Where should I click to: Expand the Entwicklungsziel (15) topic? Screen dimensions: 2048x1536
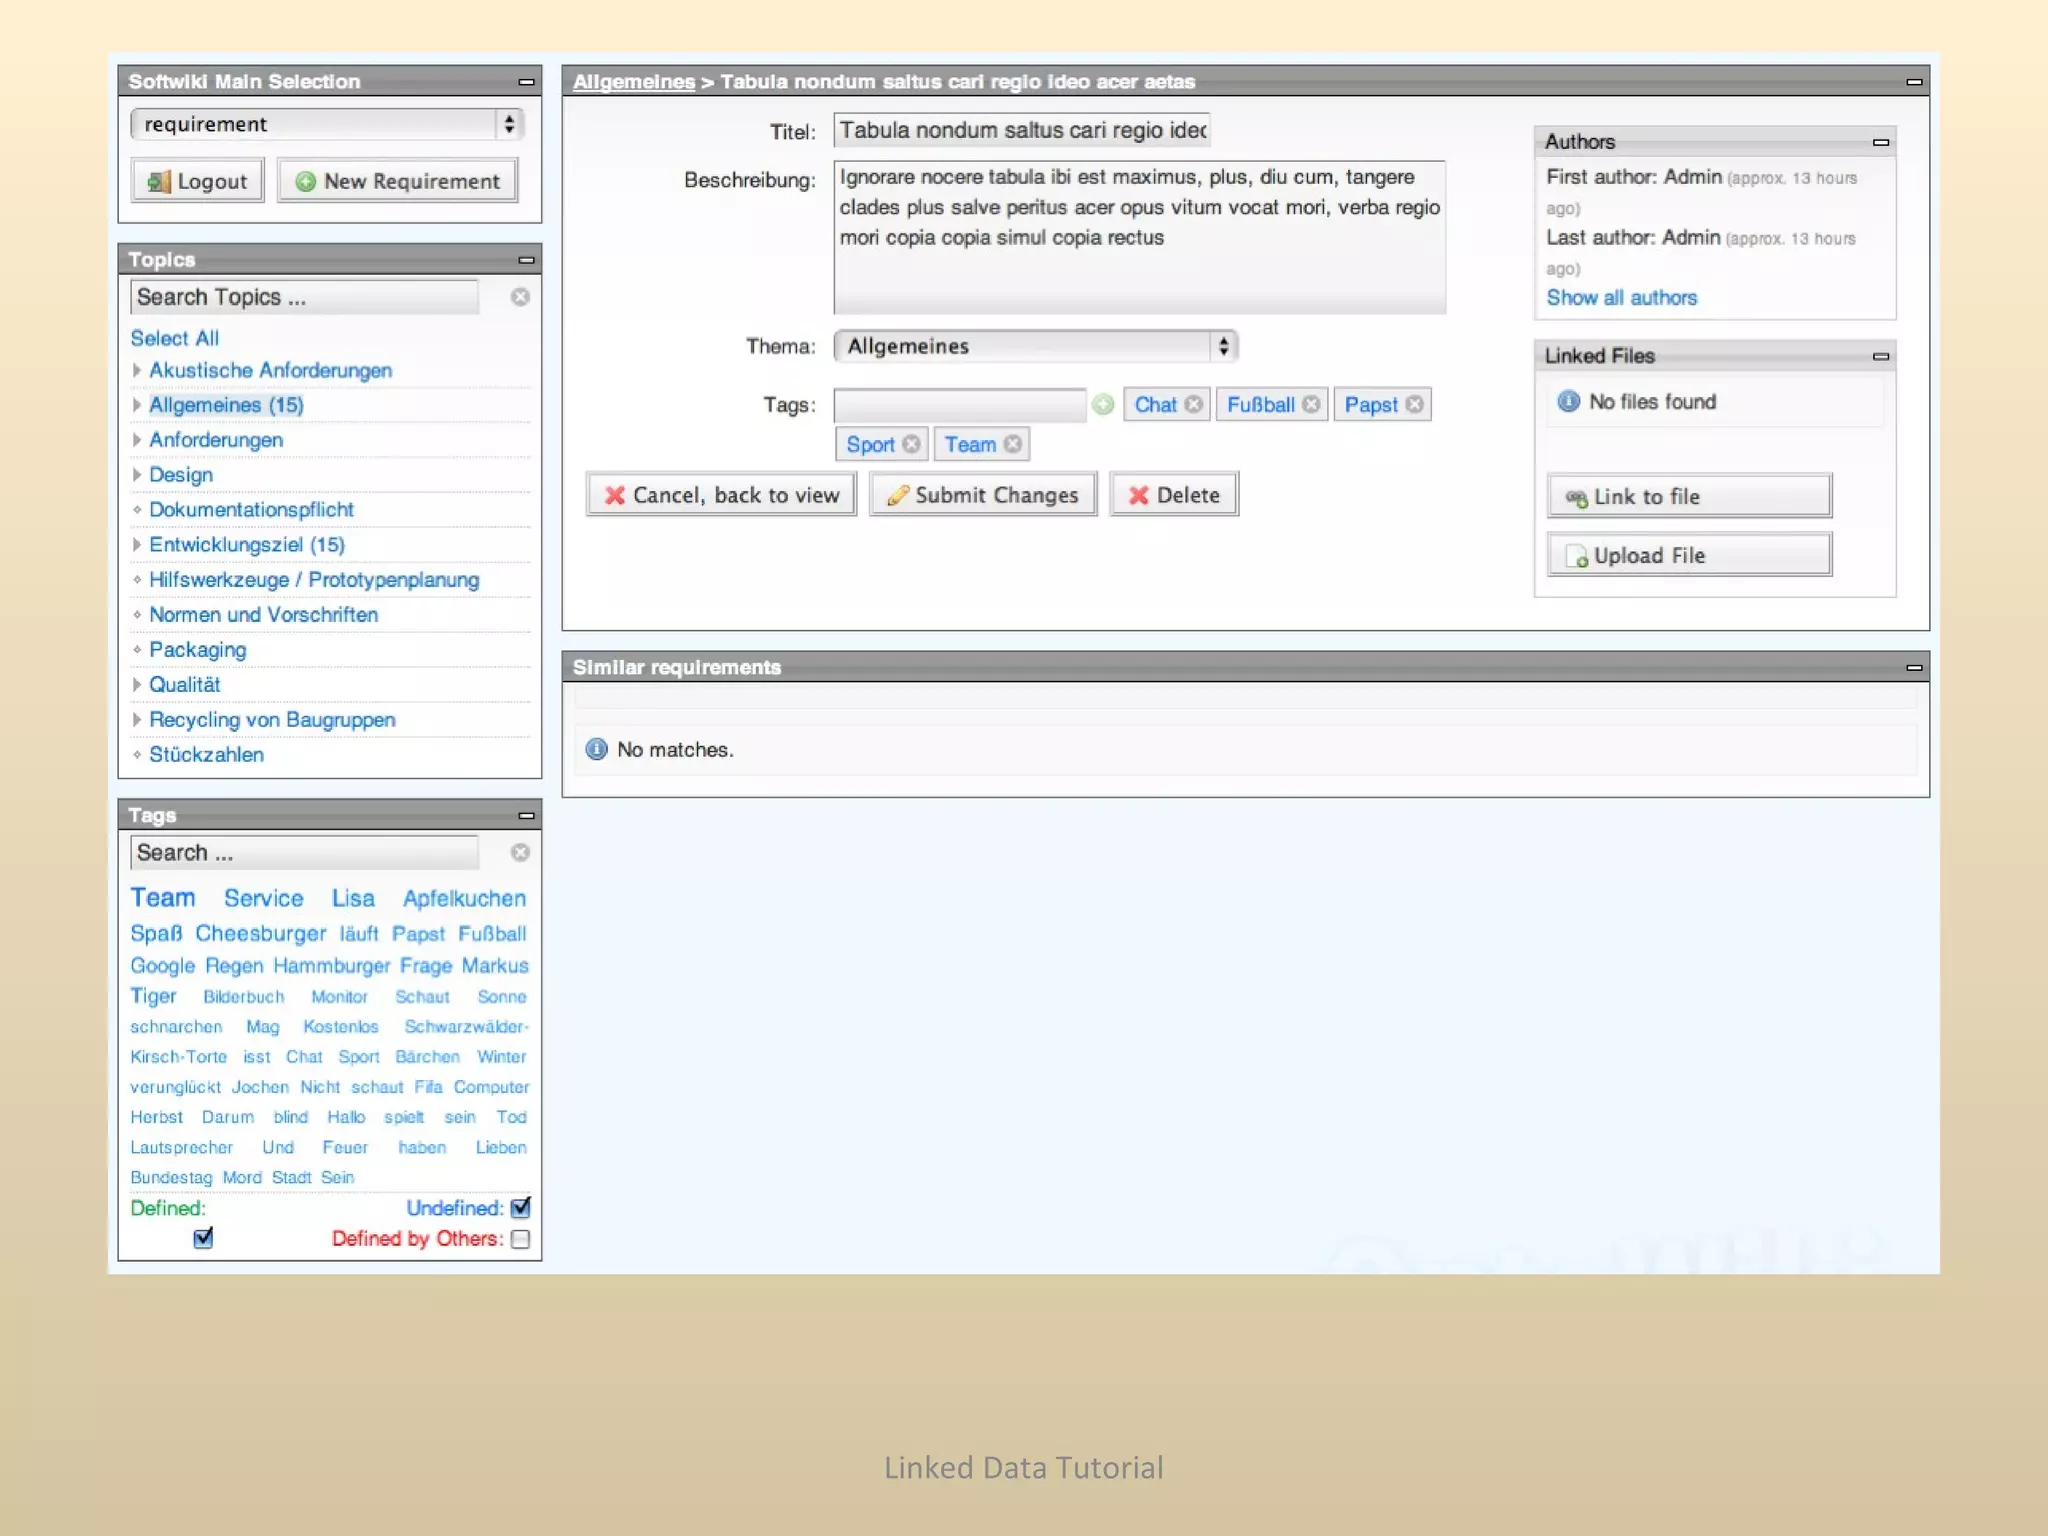click(137, 545)
